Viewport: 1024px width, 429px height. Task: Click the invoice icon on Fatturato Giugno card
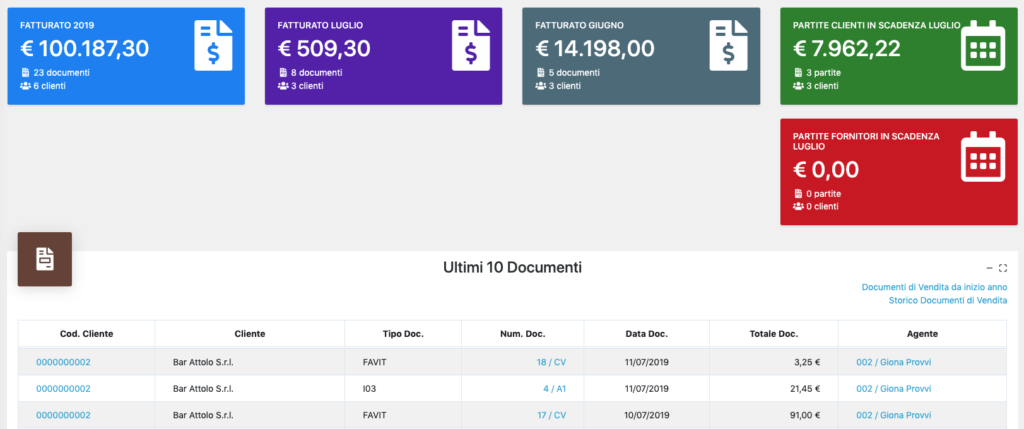(x=729, y=45)
